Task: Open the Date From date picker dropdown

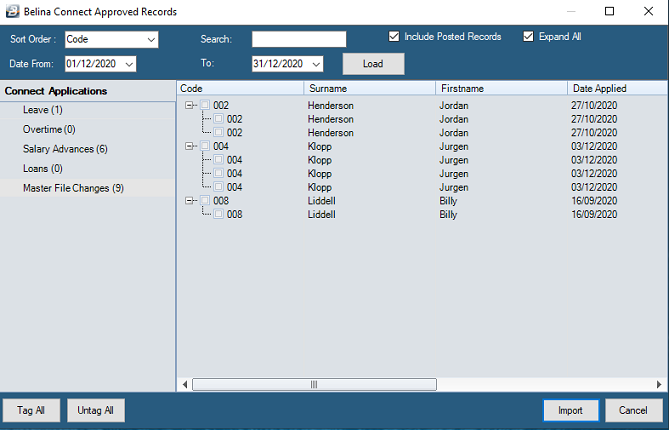Action: pos(129,64)
